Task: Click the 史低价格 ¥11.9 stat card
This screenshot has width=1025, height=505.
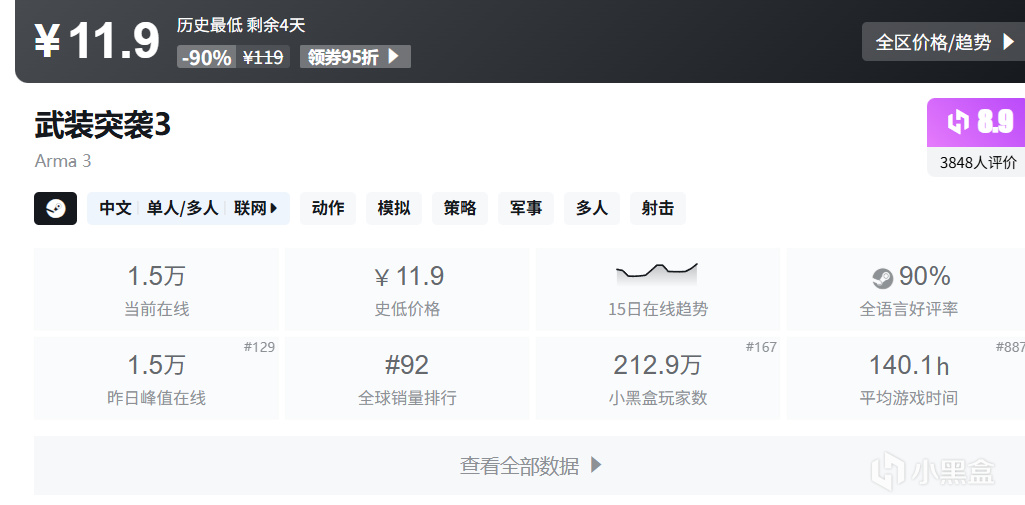Action: [407, 289]
